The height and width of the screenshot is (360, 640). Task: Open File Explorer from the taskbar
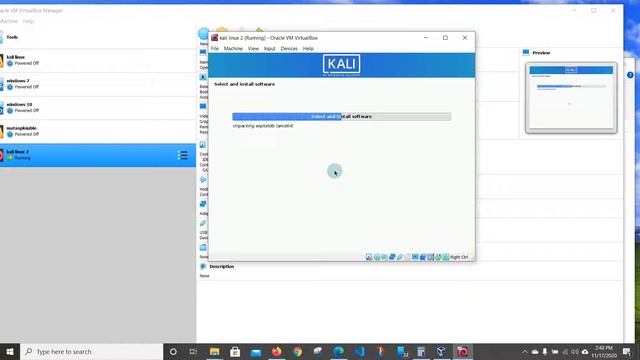click(x=214, y=351)
